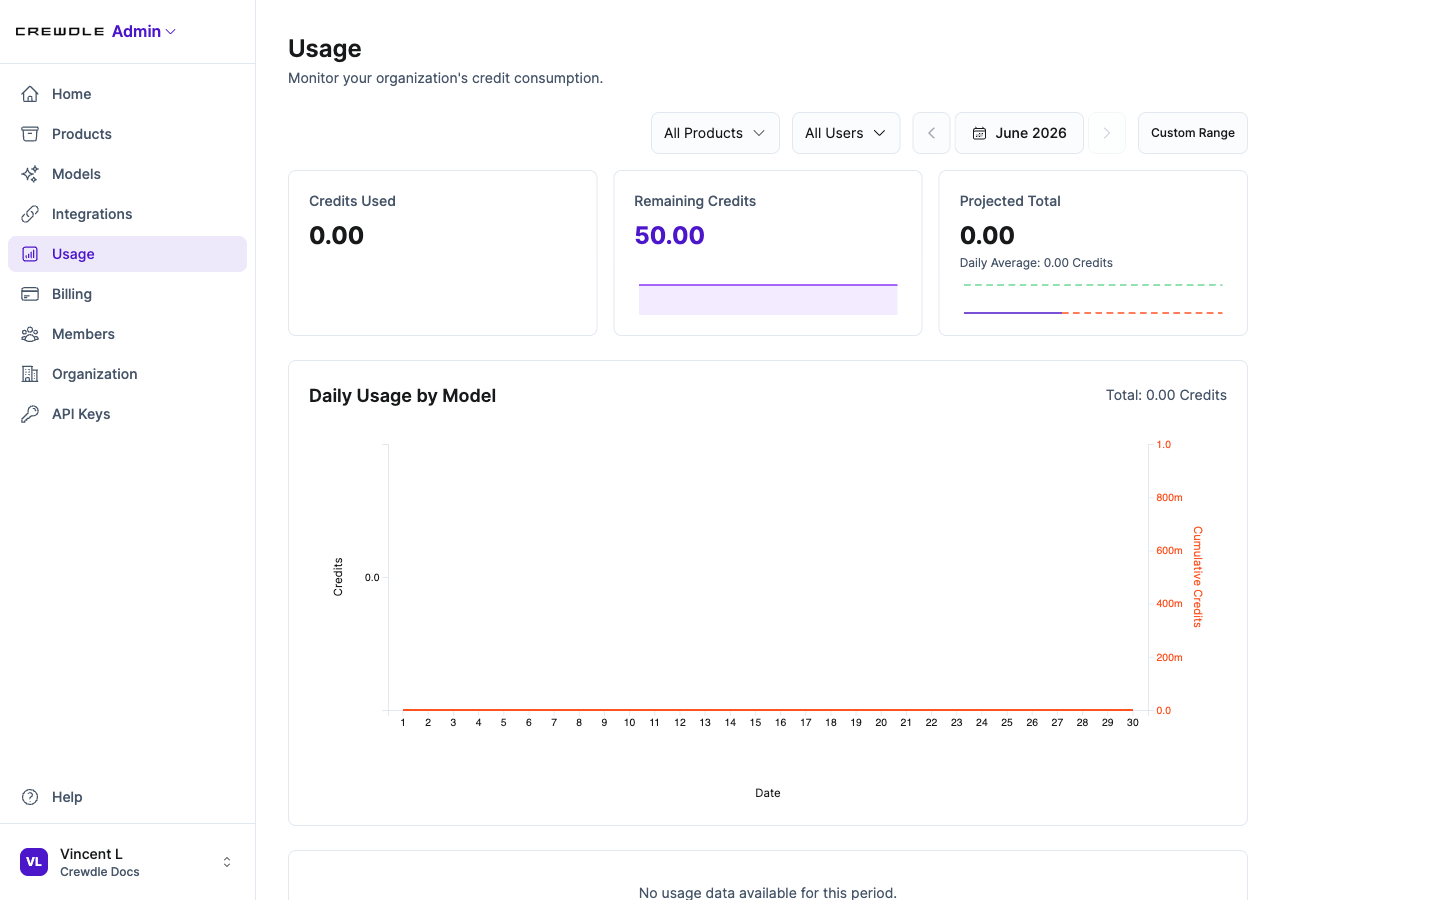Click the Billing card icon
This screenshot has height=900, width=1440.
[30, 294]
